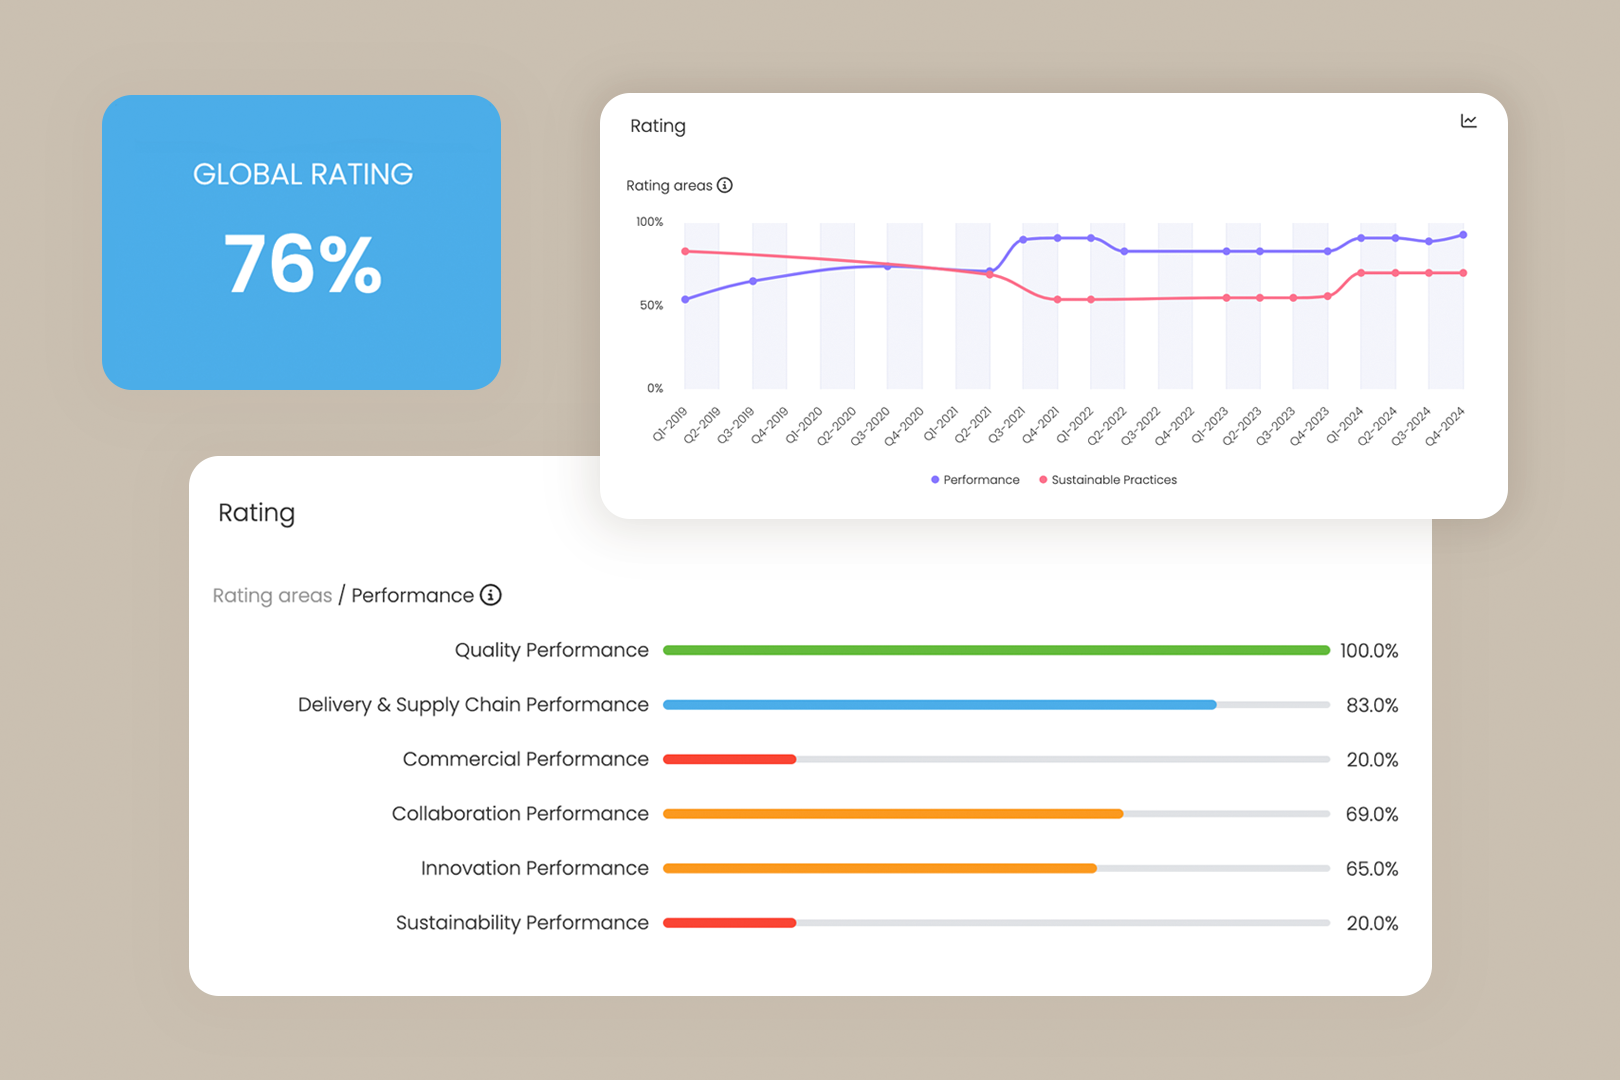
Task: Click the Commercial Performance red bar
Action: point(730,759)
